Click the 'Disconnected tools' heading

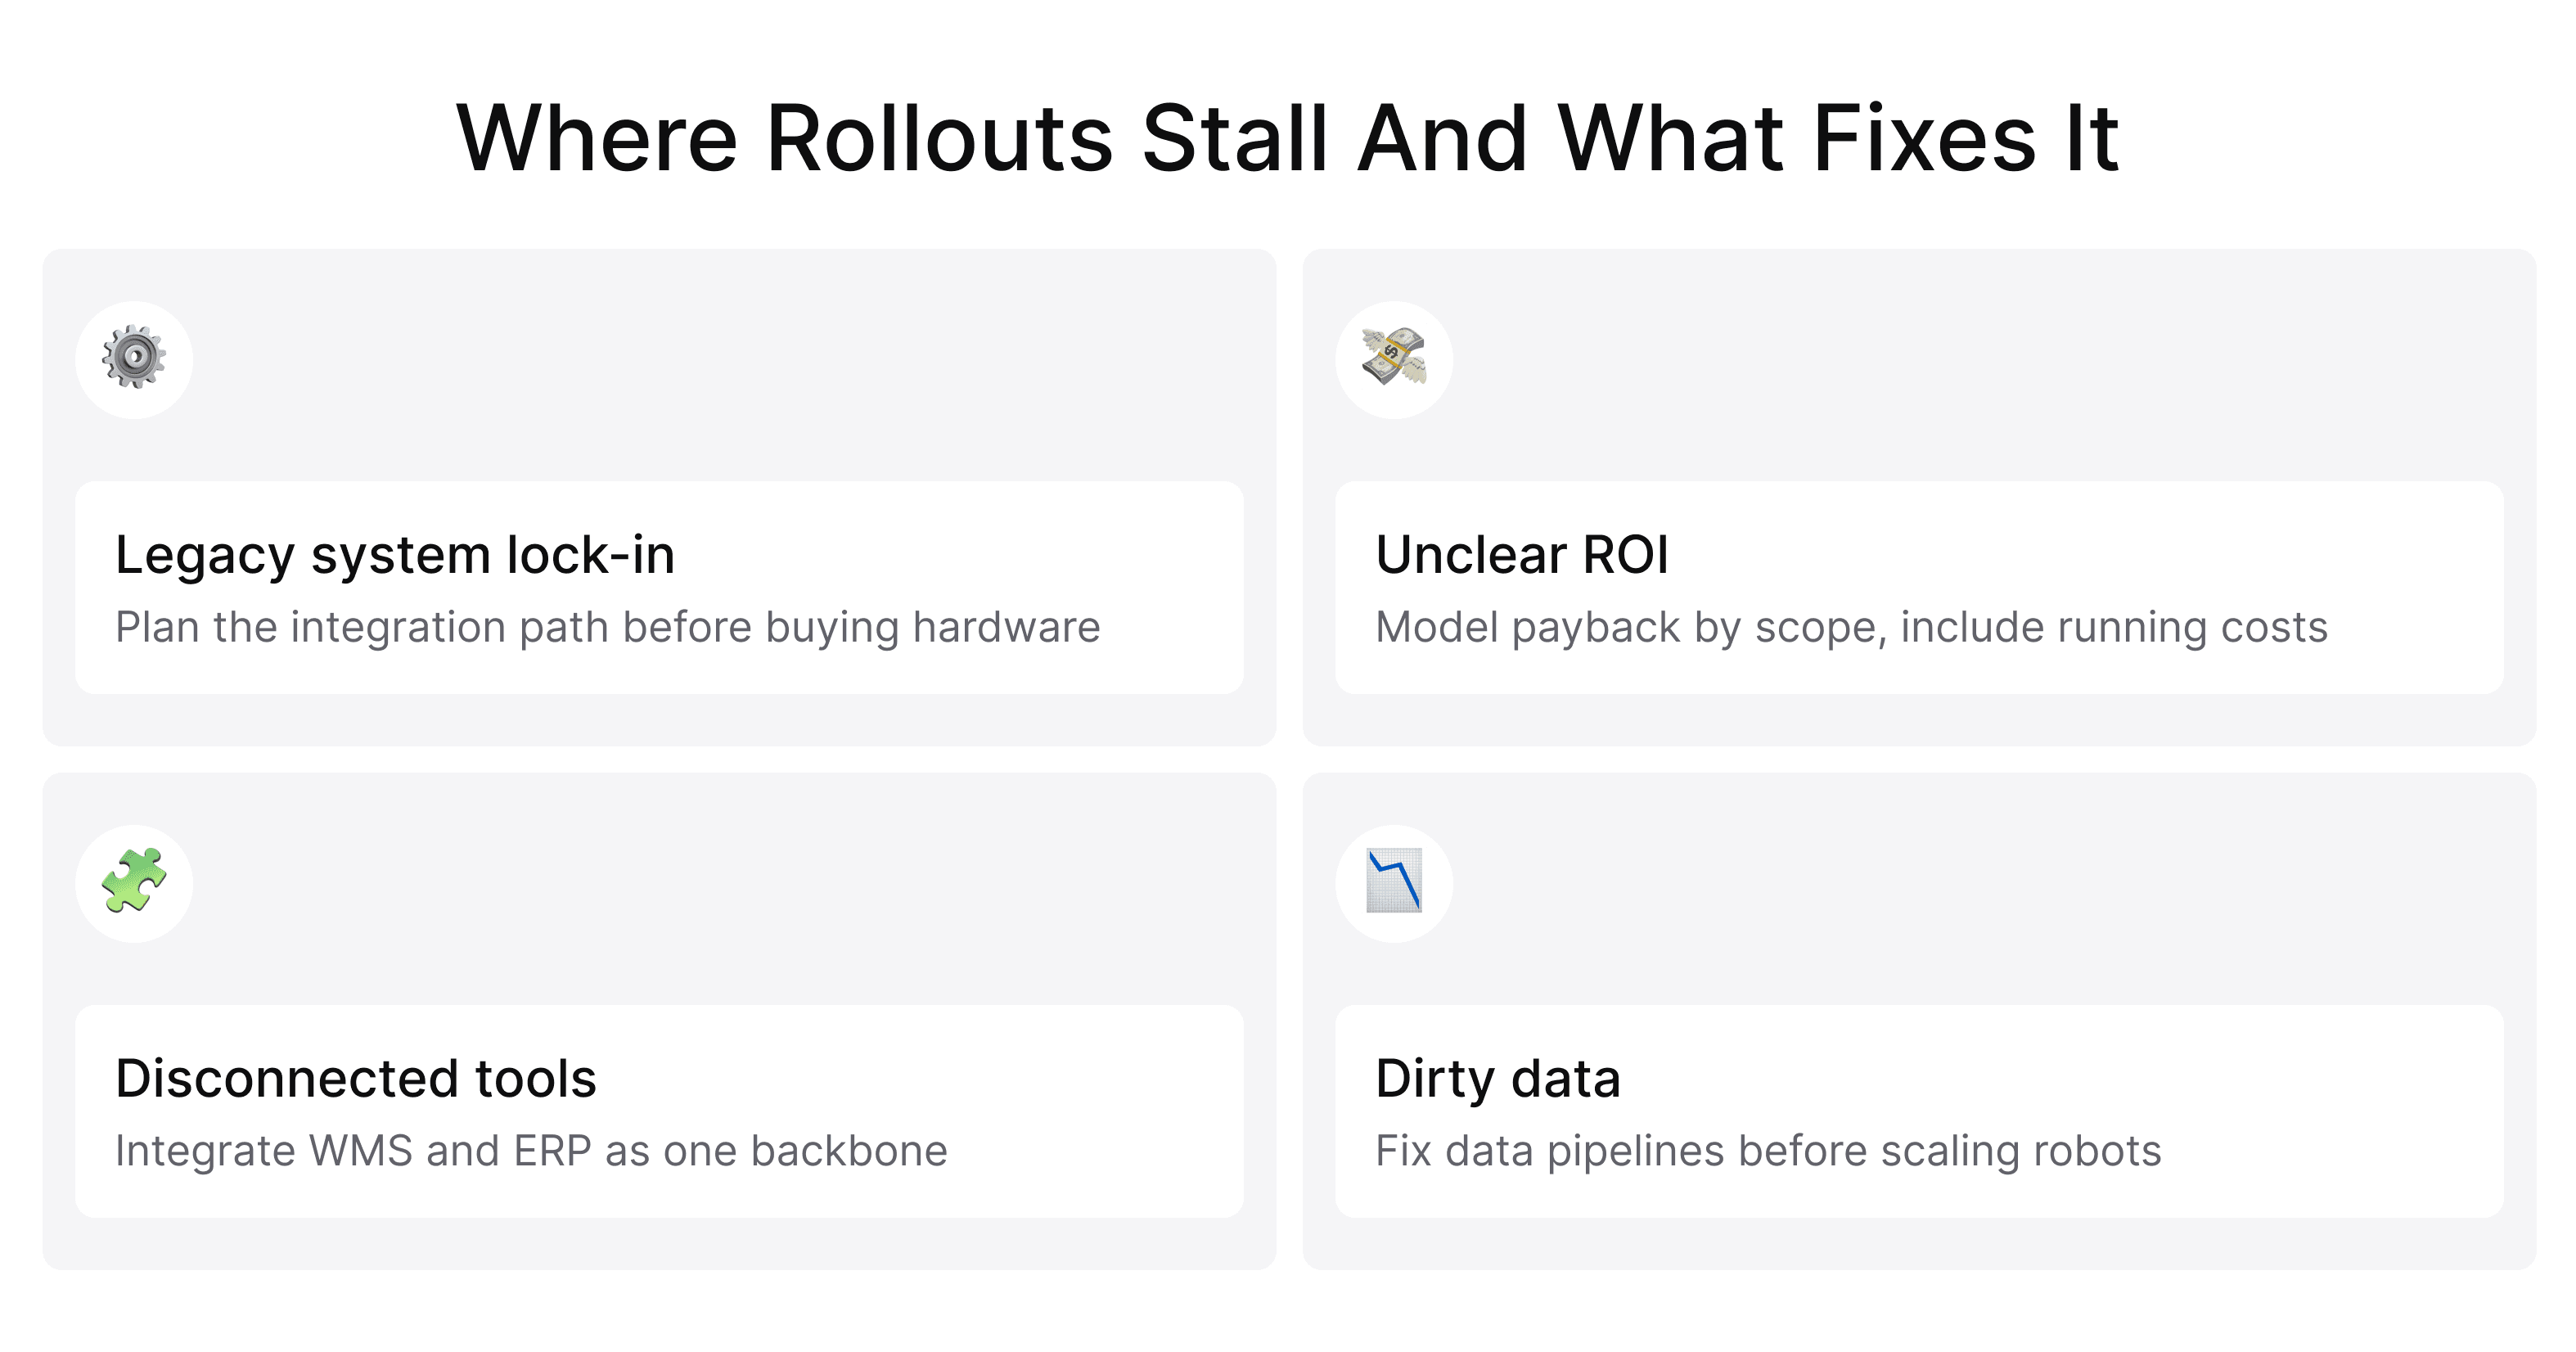coord(356,1079)
